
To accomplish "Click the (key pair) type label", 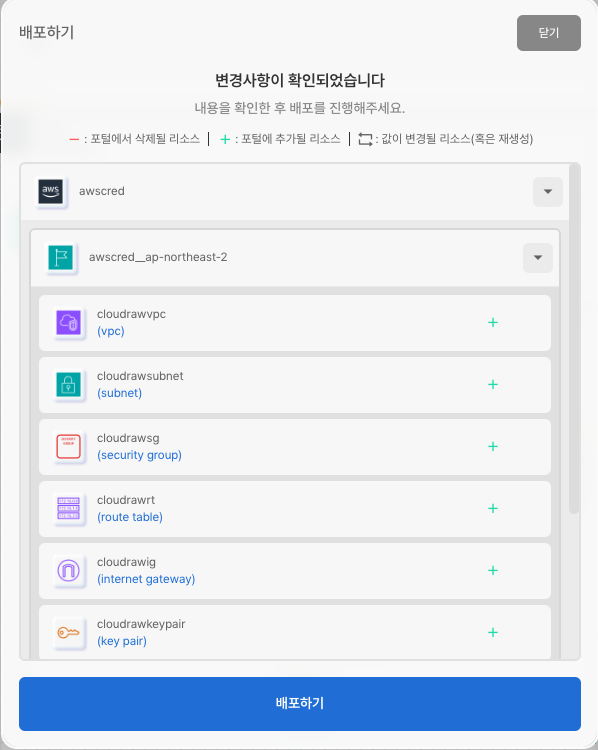I will [x=122, y=641].
